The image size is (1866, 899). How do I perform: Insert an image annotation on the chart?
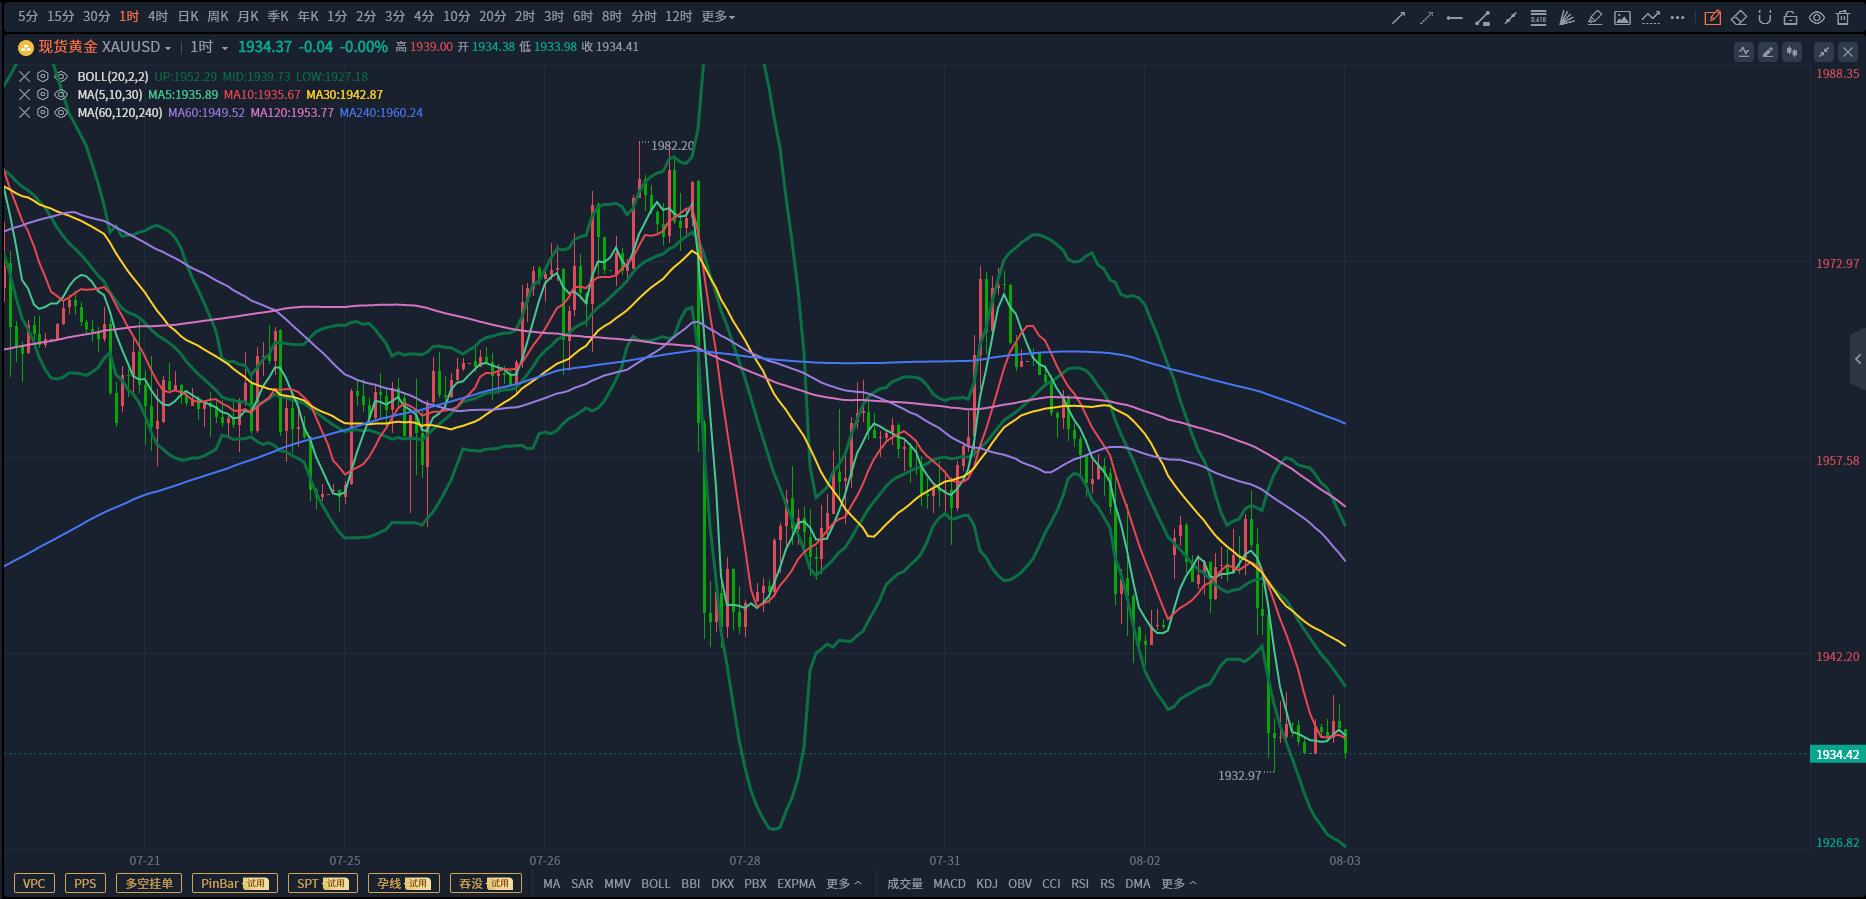[1623, 17]
